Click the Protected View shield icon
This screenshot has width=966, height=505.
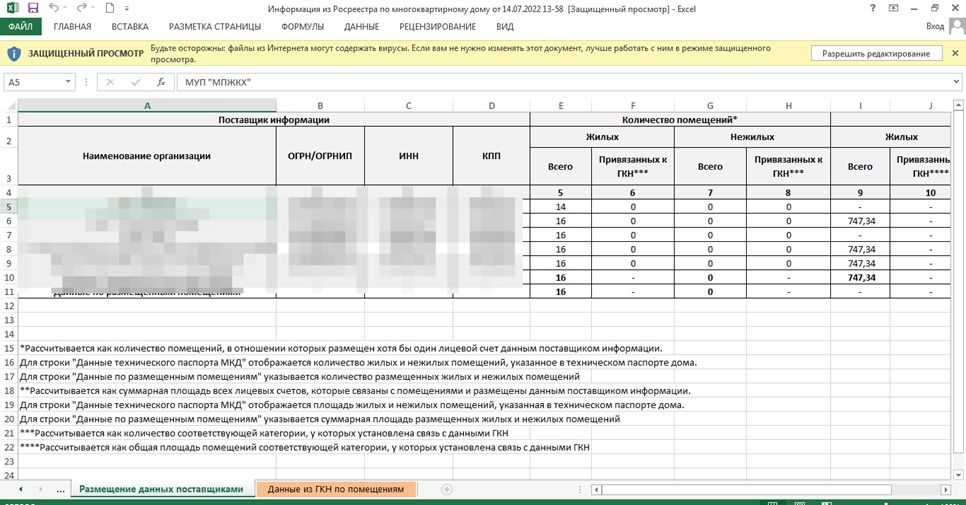[14, 54]
